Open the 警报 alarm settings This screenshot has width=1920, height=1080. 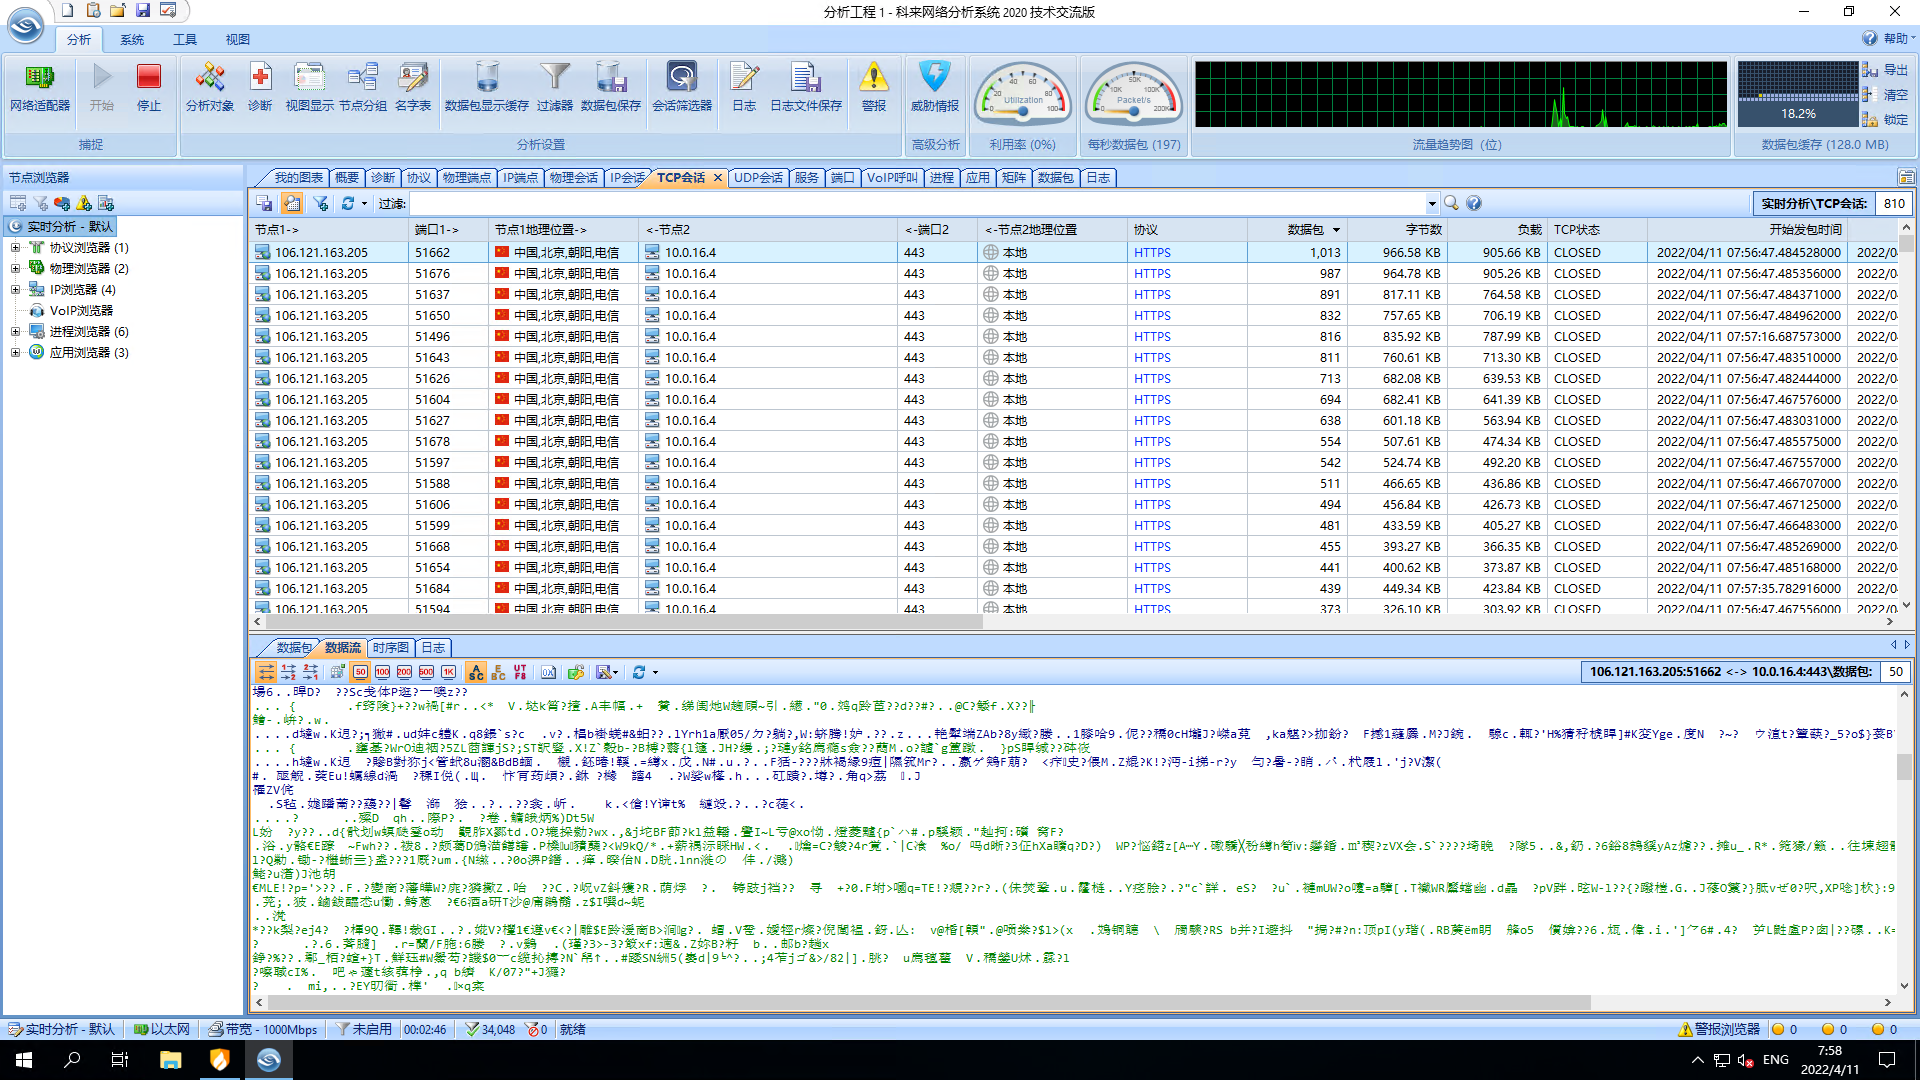point(874,88)
